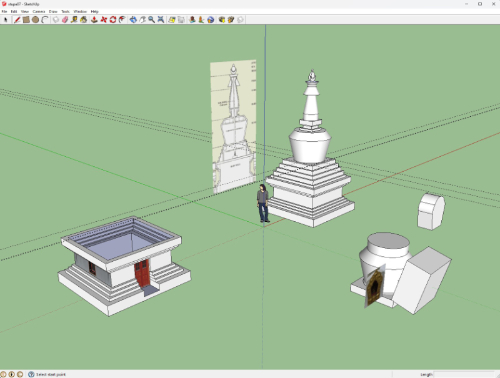Select the red Move arrows tool
Screen dimensions: 500x378
pos(104,20)
